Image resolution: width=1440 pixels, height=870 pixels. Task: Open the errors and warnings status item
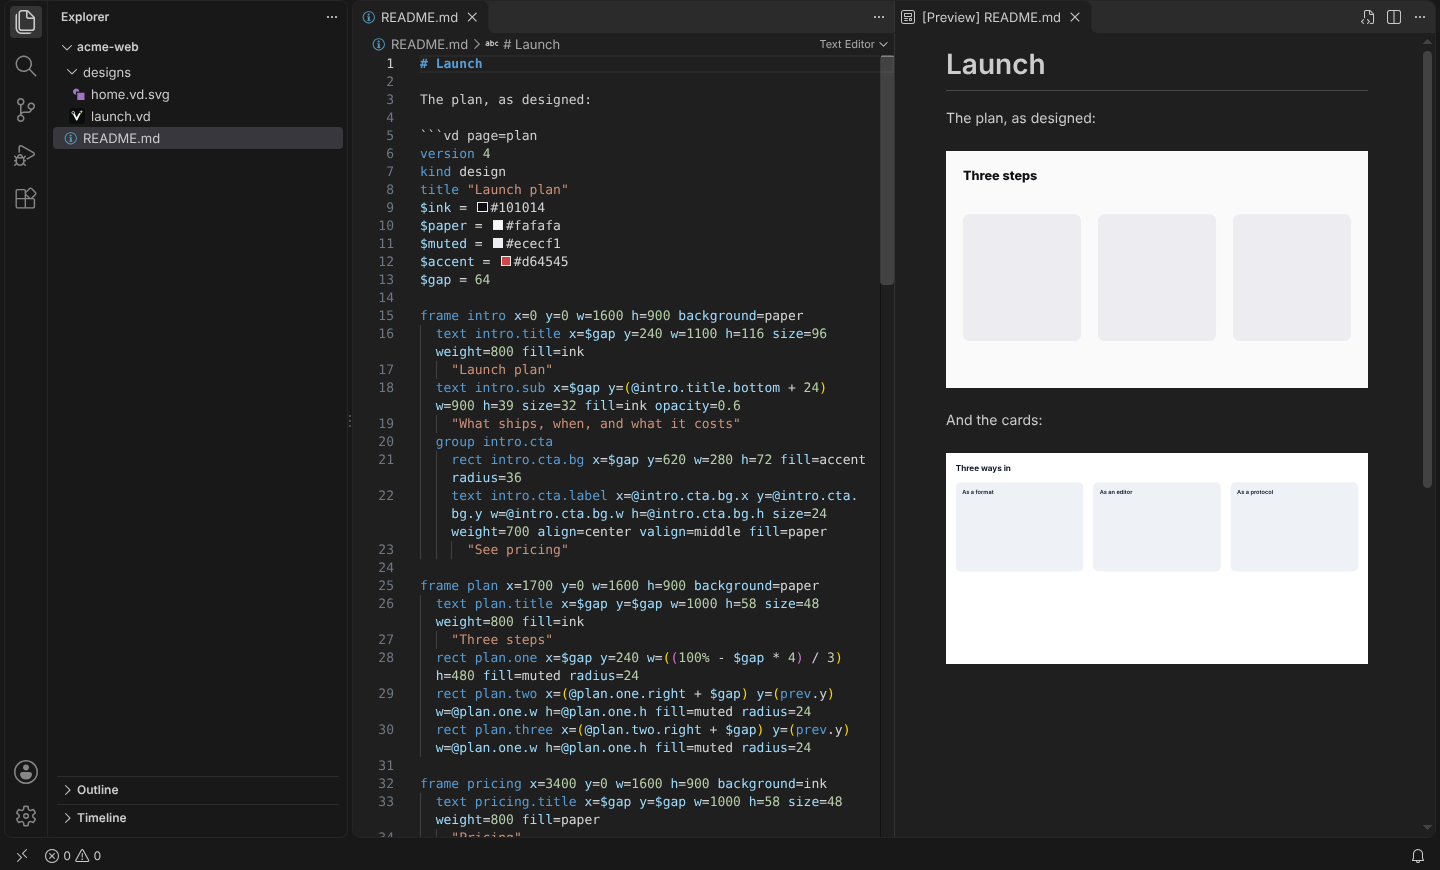click(73, 856)
